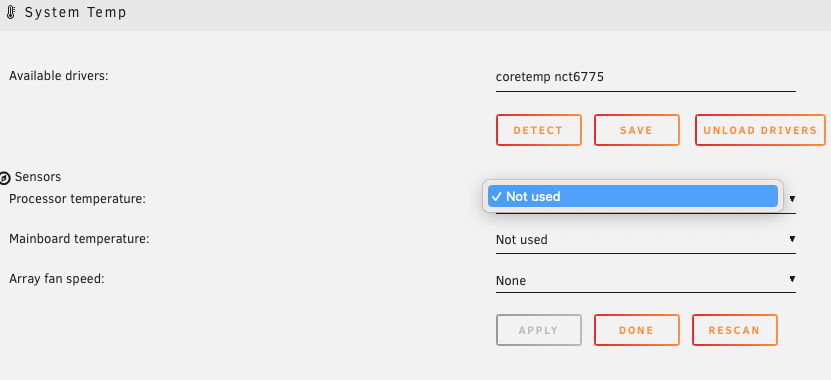The width and height of the screenshot is (831, 380).
Task: Click the UNLOAD DRIVERS button
Action: coord(760,130)
